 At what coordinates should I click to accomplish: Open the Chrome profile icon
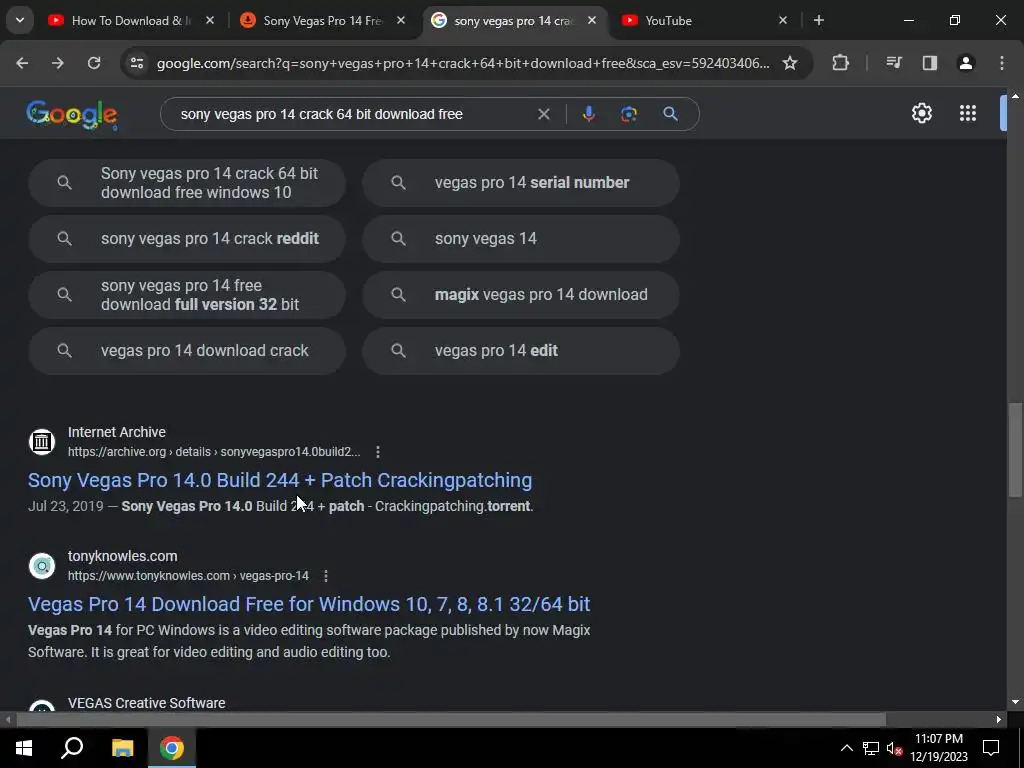pos(966,63)
